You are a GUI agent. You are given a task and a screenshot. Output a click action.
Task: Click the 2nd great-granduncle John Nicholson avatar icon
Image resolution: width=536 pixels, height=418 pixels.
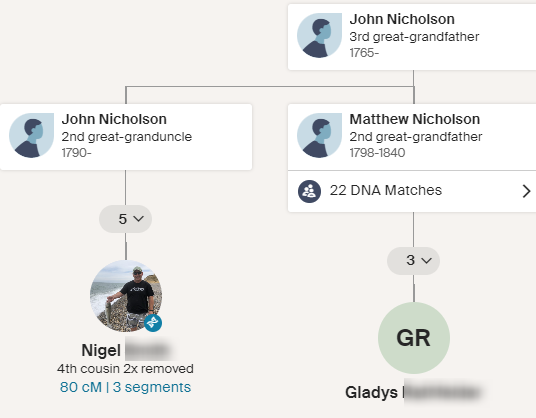31,135
